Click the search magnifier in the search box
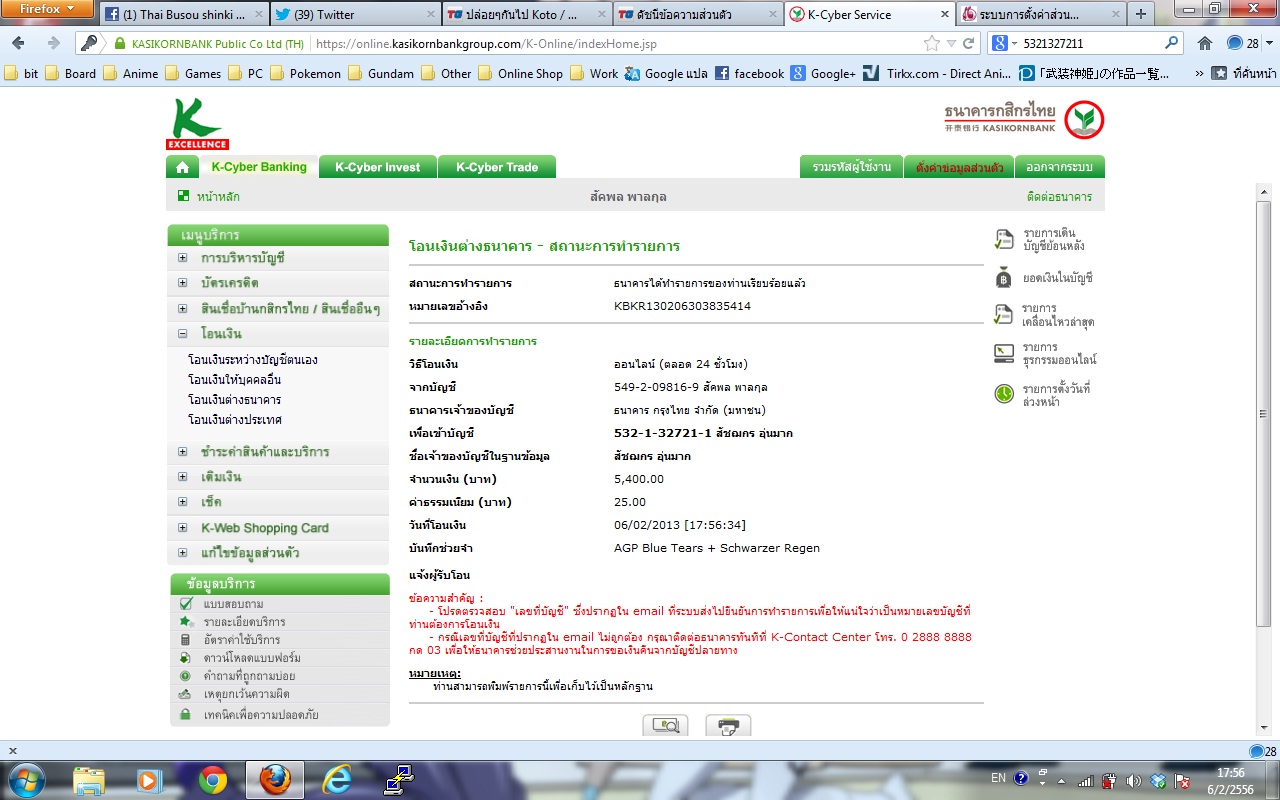 (1172, 44)
